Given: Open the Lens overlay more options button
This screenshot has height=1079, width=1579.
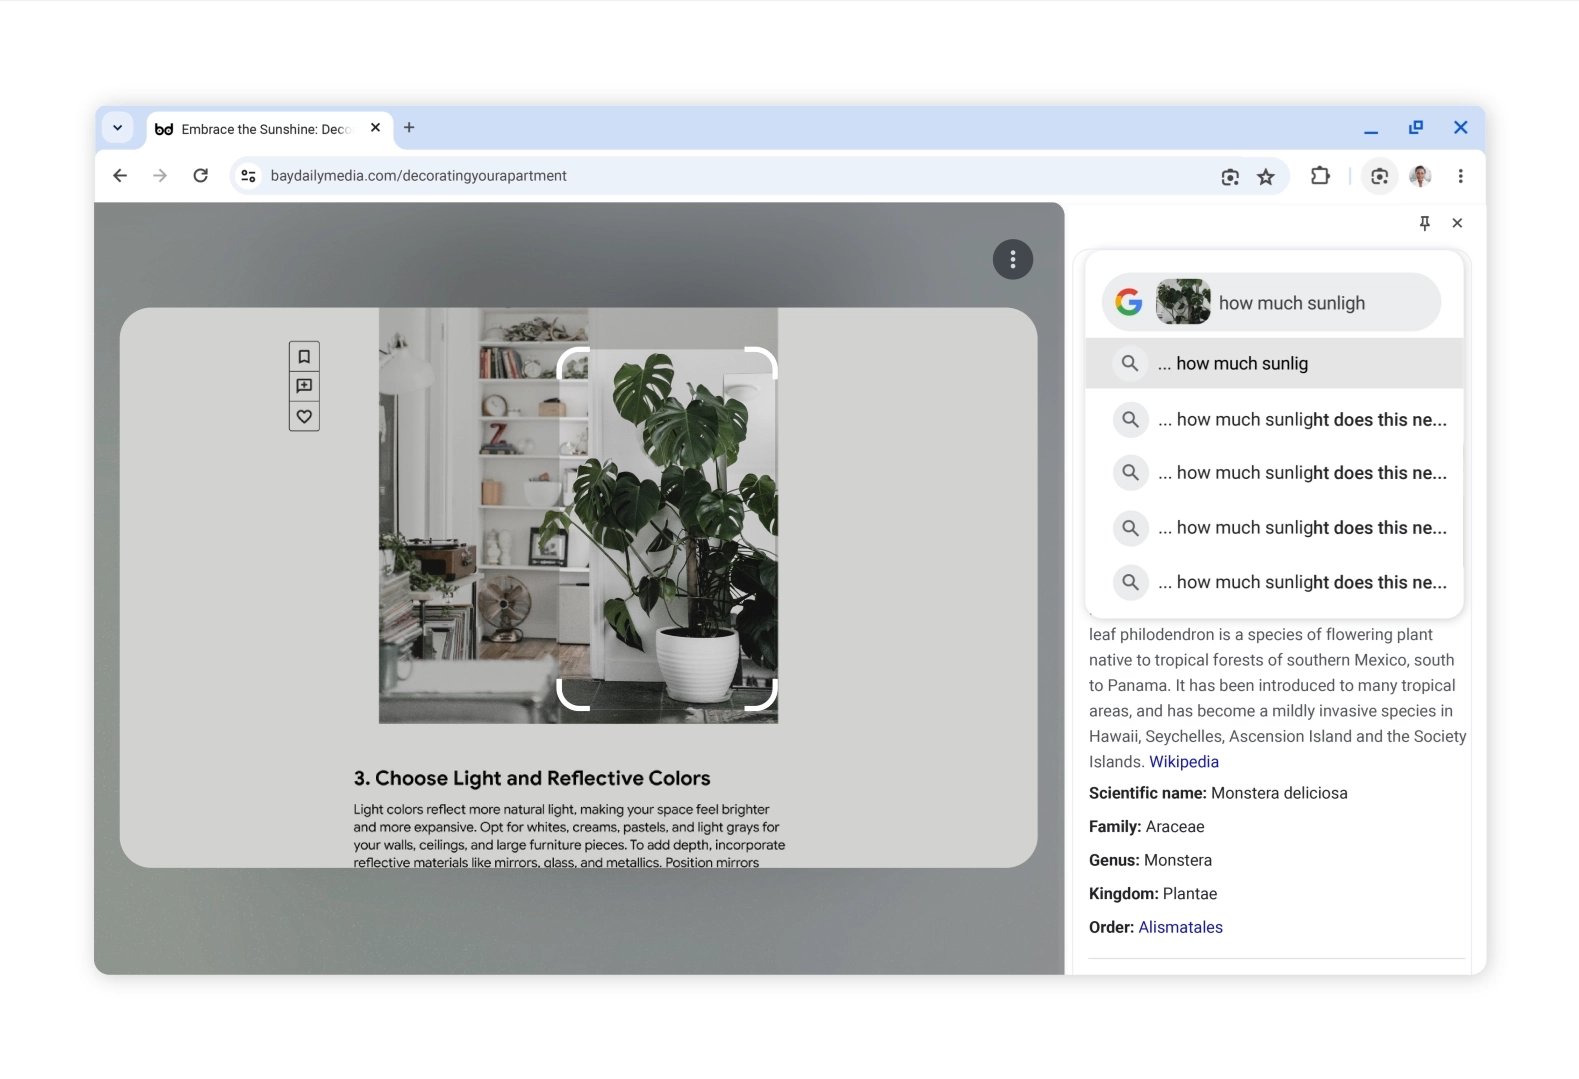Looking at the screenshot, I should 1013,260.
